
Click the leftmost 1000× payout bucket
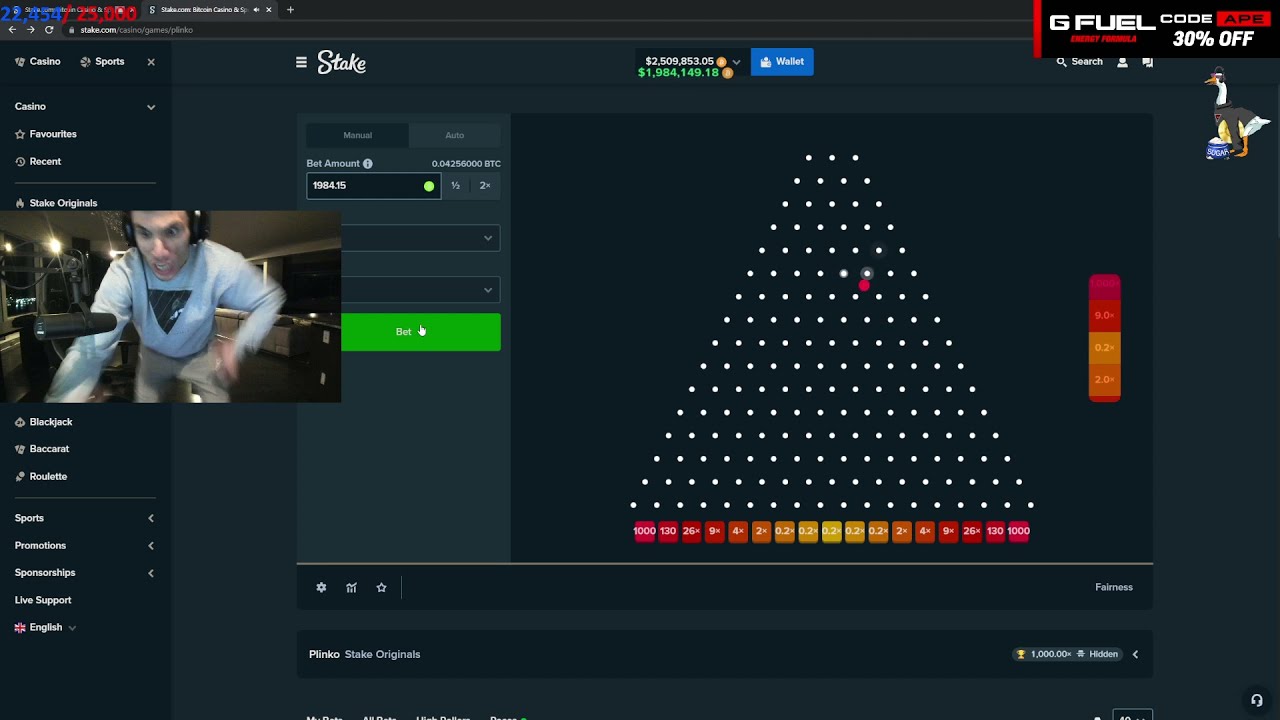point(645,532)
